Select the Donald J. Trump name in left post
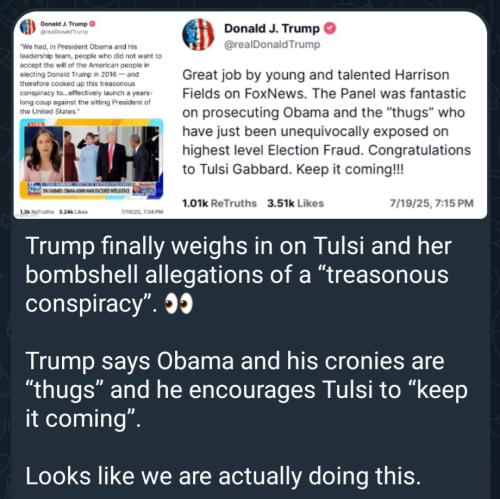This screenshot has width=500, height=499. [64, 24]
